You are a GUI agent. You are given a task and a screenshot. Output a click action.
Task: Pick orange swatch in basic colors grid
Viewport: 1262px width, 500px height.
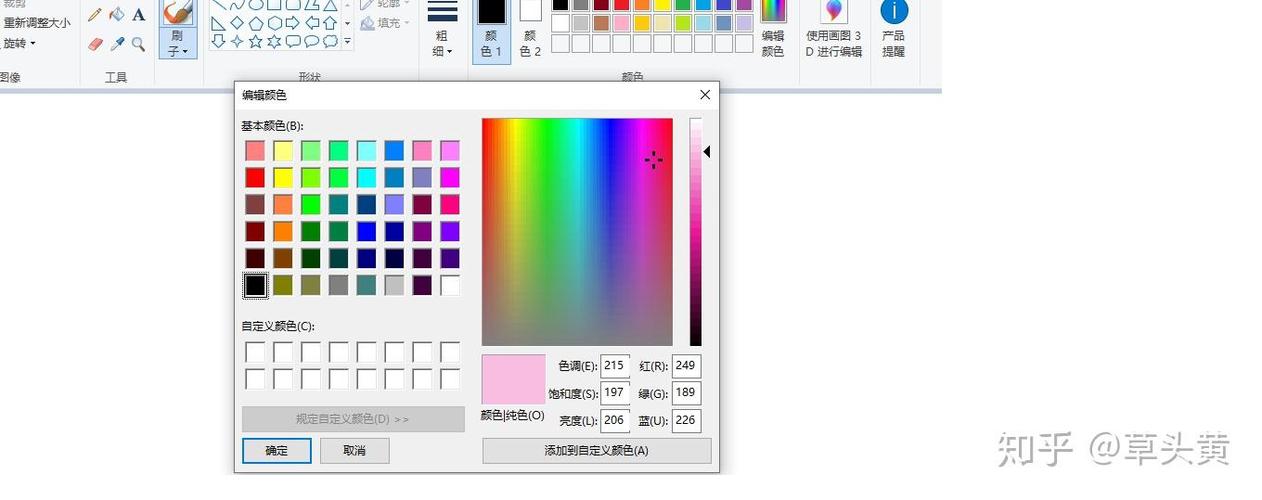pyautogui.click(x=283, y=232)
